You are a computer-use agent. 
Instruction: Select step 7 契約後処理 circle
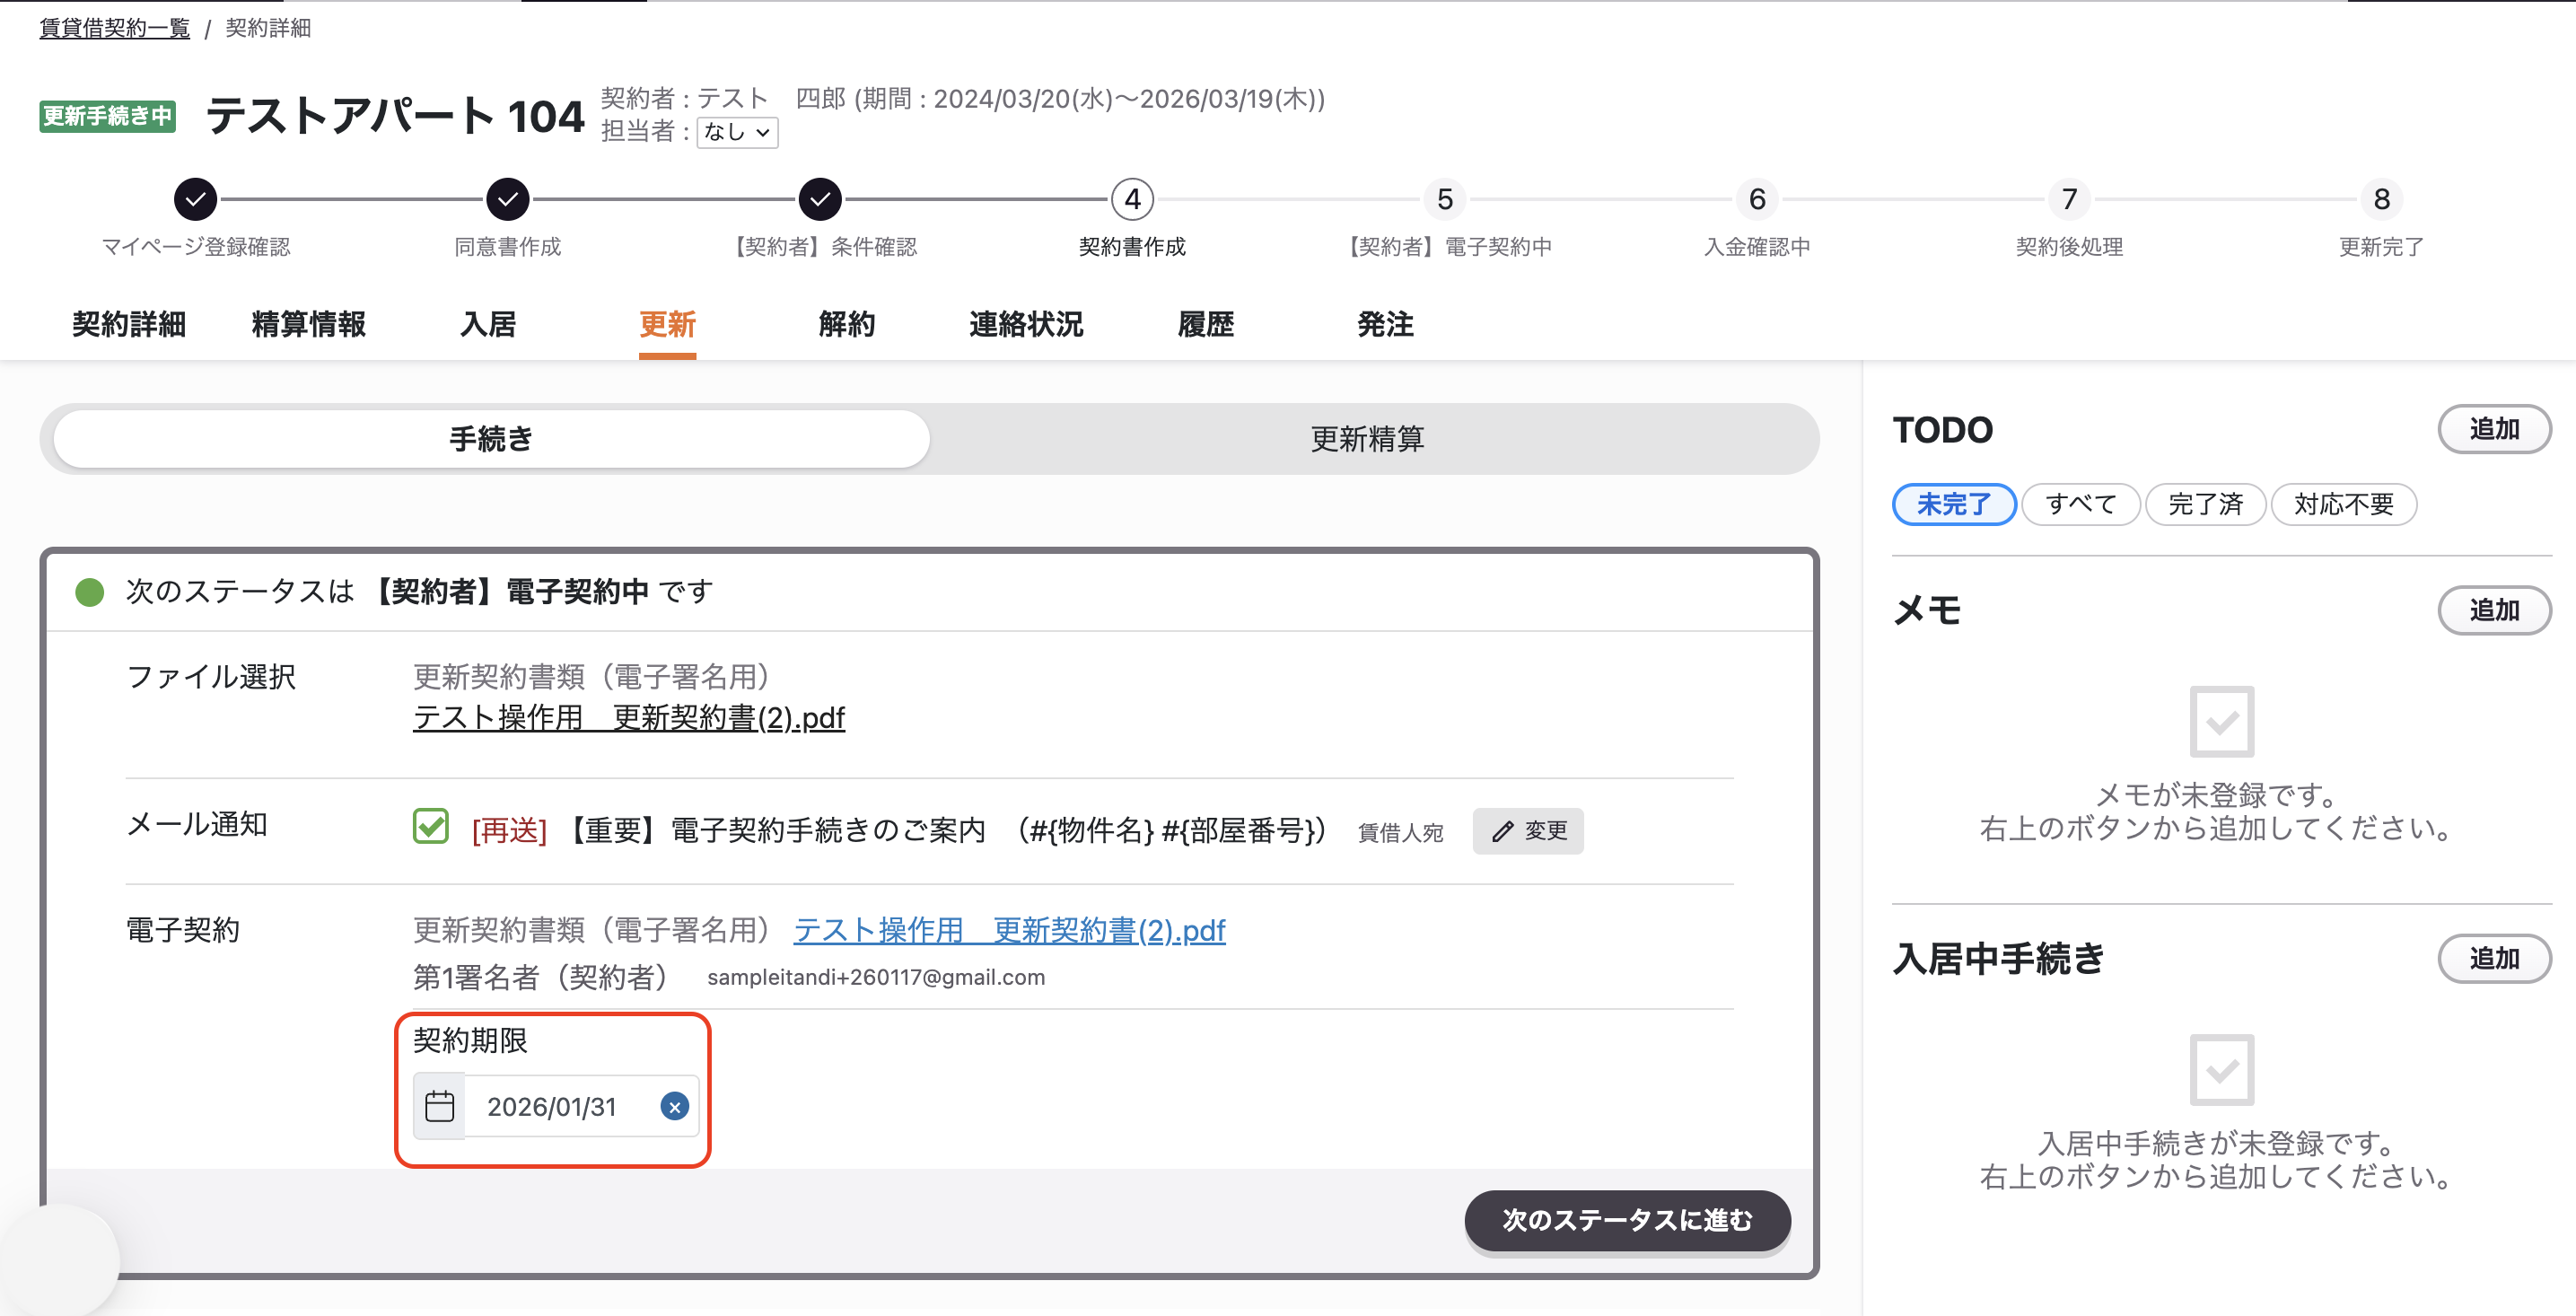2069,199
